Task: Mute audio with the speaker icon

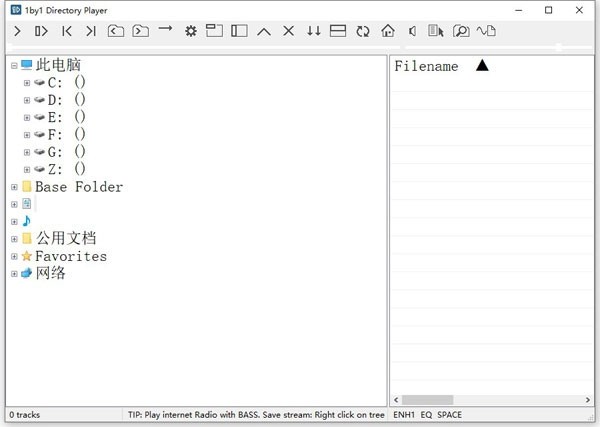Action: [x=412, y=32]
